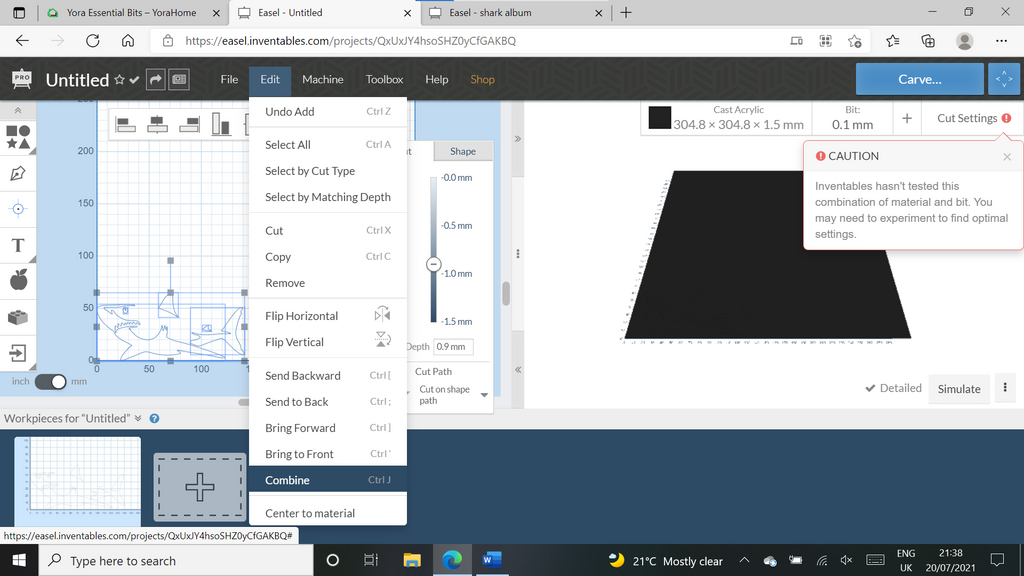Image resolution: width=1024 pixels, height=576 pixels.
Task: Click Copy in Edit menu
Action: coord(328,257)
